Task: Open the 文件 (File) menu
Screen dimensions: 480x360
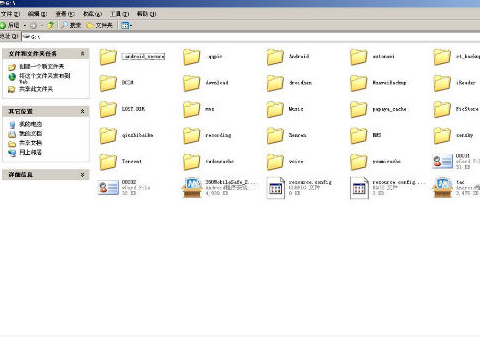Action: (10, 14)
